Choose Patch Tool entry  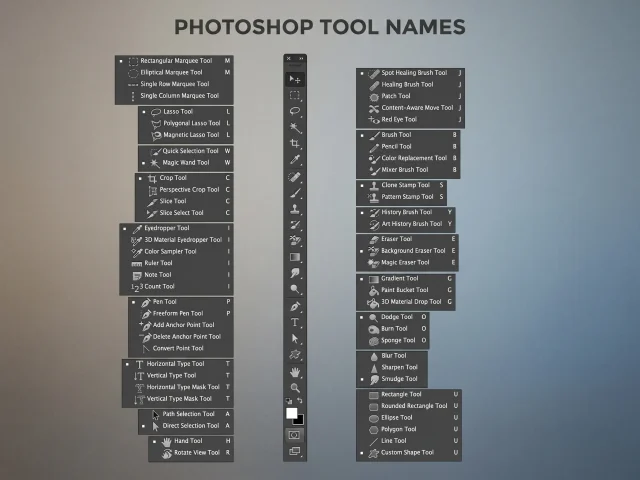(x=410, y=96)
